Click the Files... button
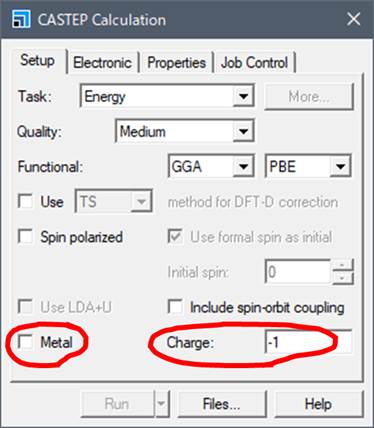This screenshot has height=428, width=374. 222,404
